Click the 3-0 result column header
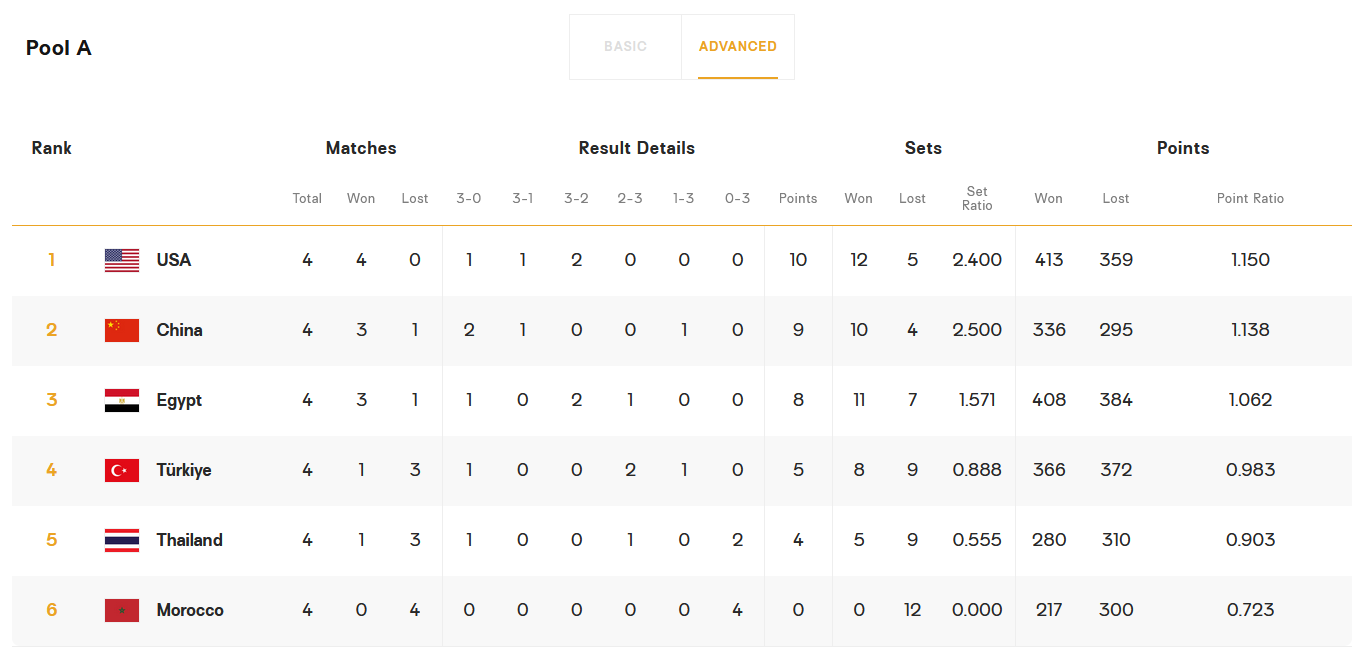The width and height of the screenshot is (1372, 669). [469, 198]
